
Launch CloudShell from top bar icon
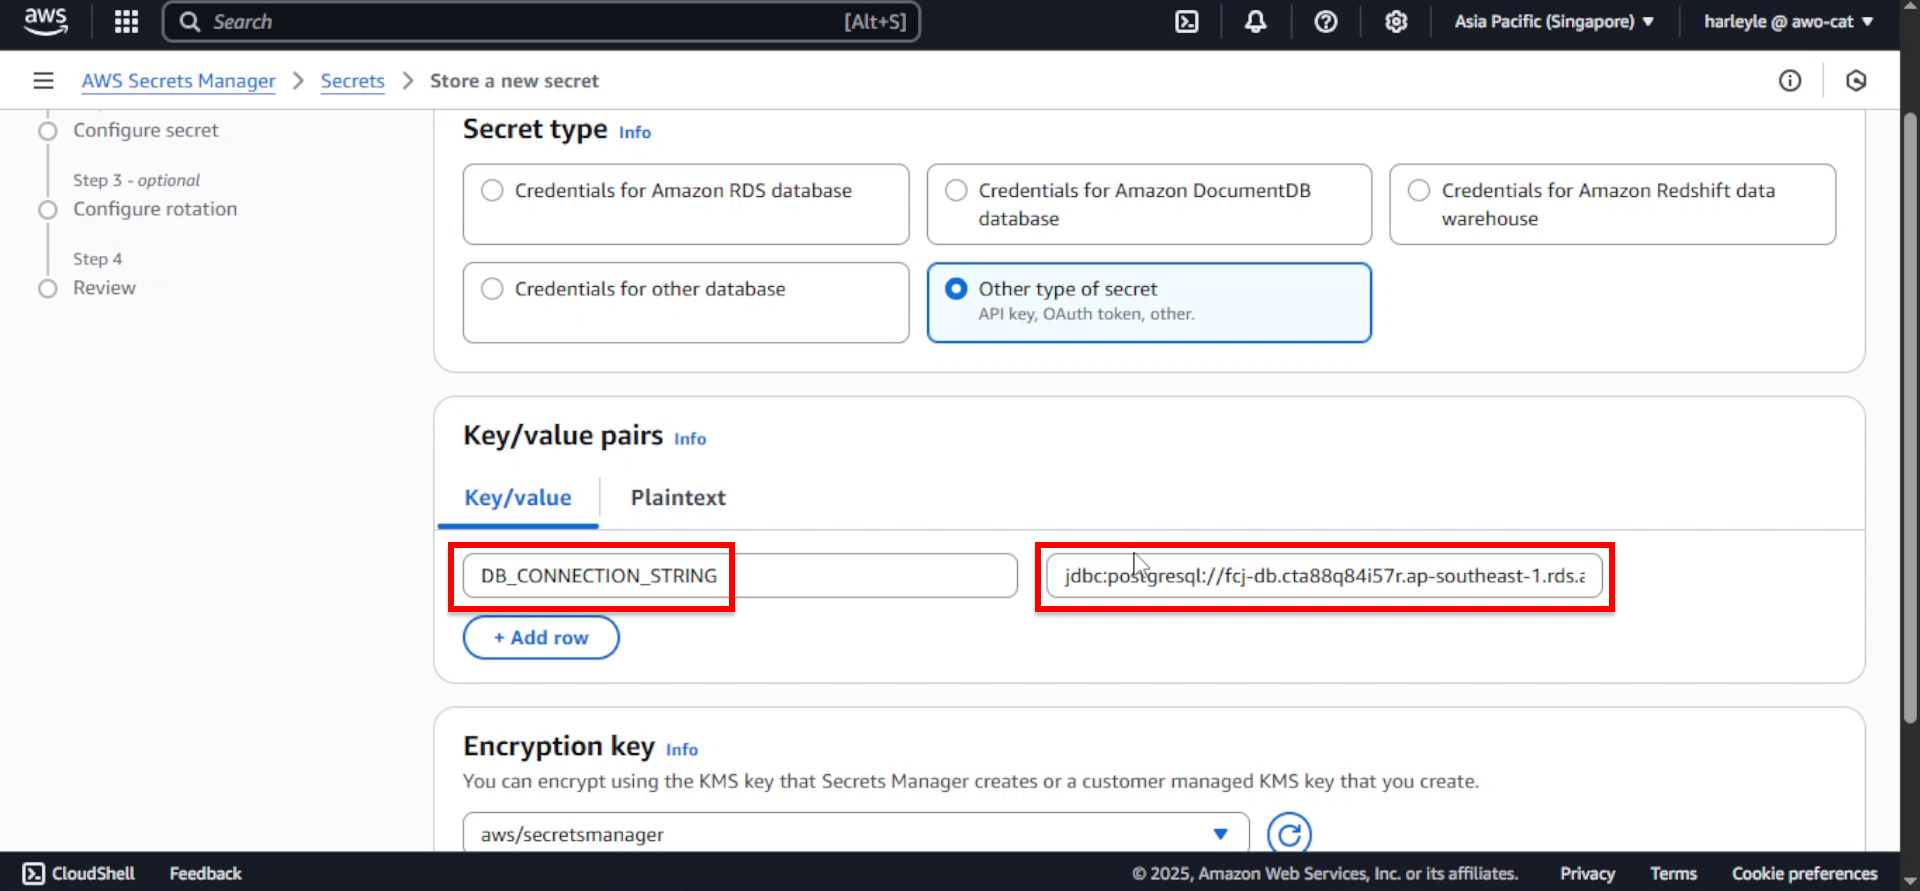click(x=1186, y=21)
